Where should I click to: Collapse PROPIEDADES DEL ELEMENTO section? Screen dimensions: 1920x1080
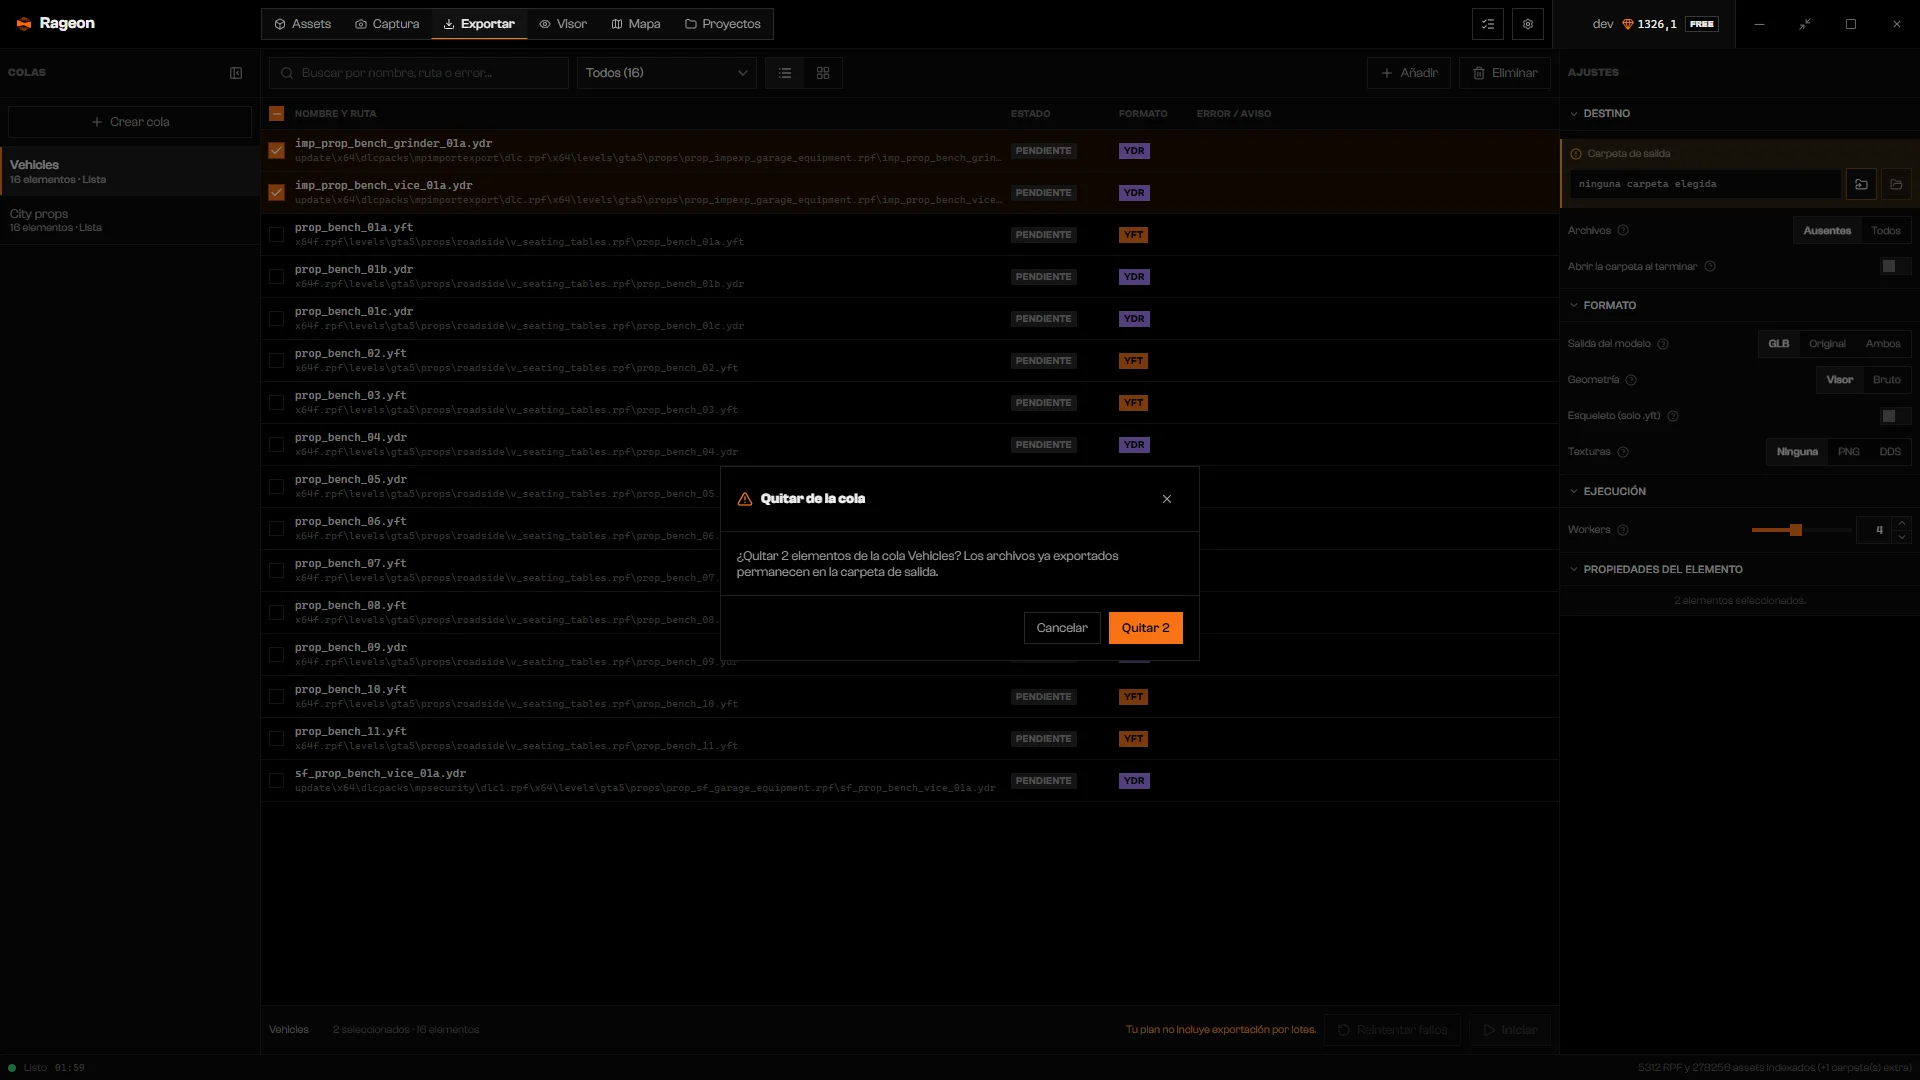coord(1656,570)
